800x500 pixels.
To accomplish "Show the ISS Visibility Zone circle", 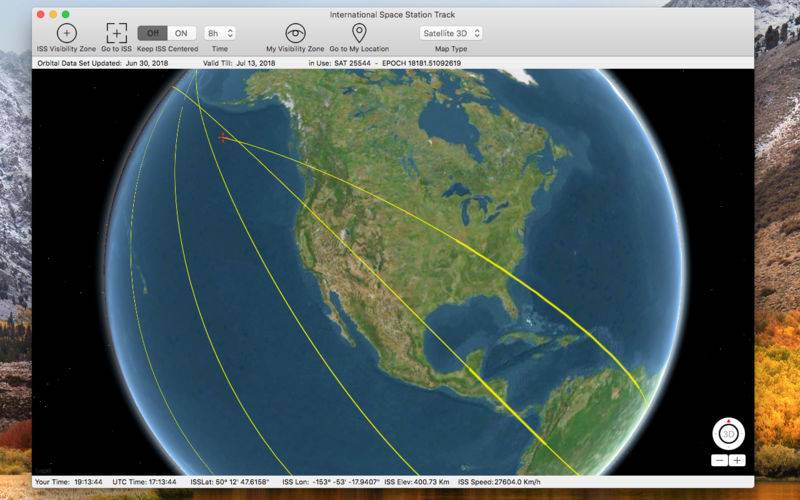I will pyautogui.click(x=66, y=33).
